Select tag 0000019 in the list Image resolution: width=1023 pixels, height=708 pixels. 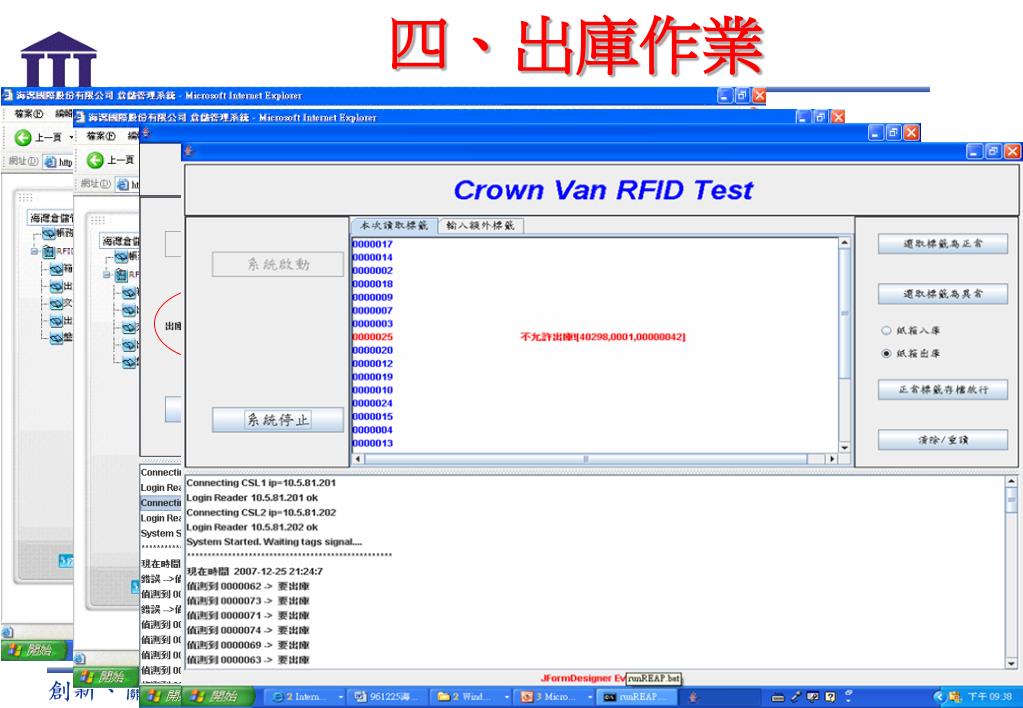[x=373, y=377]
